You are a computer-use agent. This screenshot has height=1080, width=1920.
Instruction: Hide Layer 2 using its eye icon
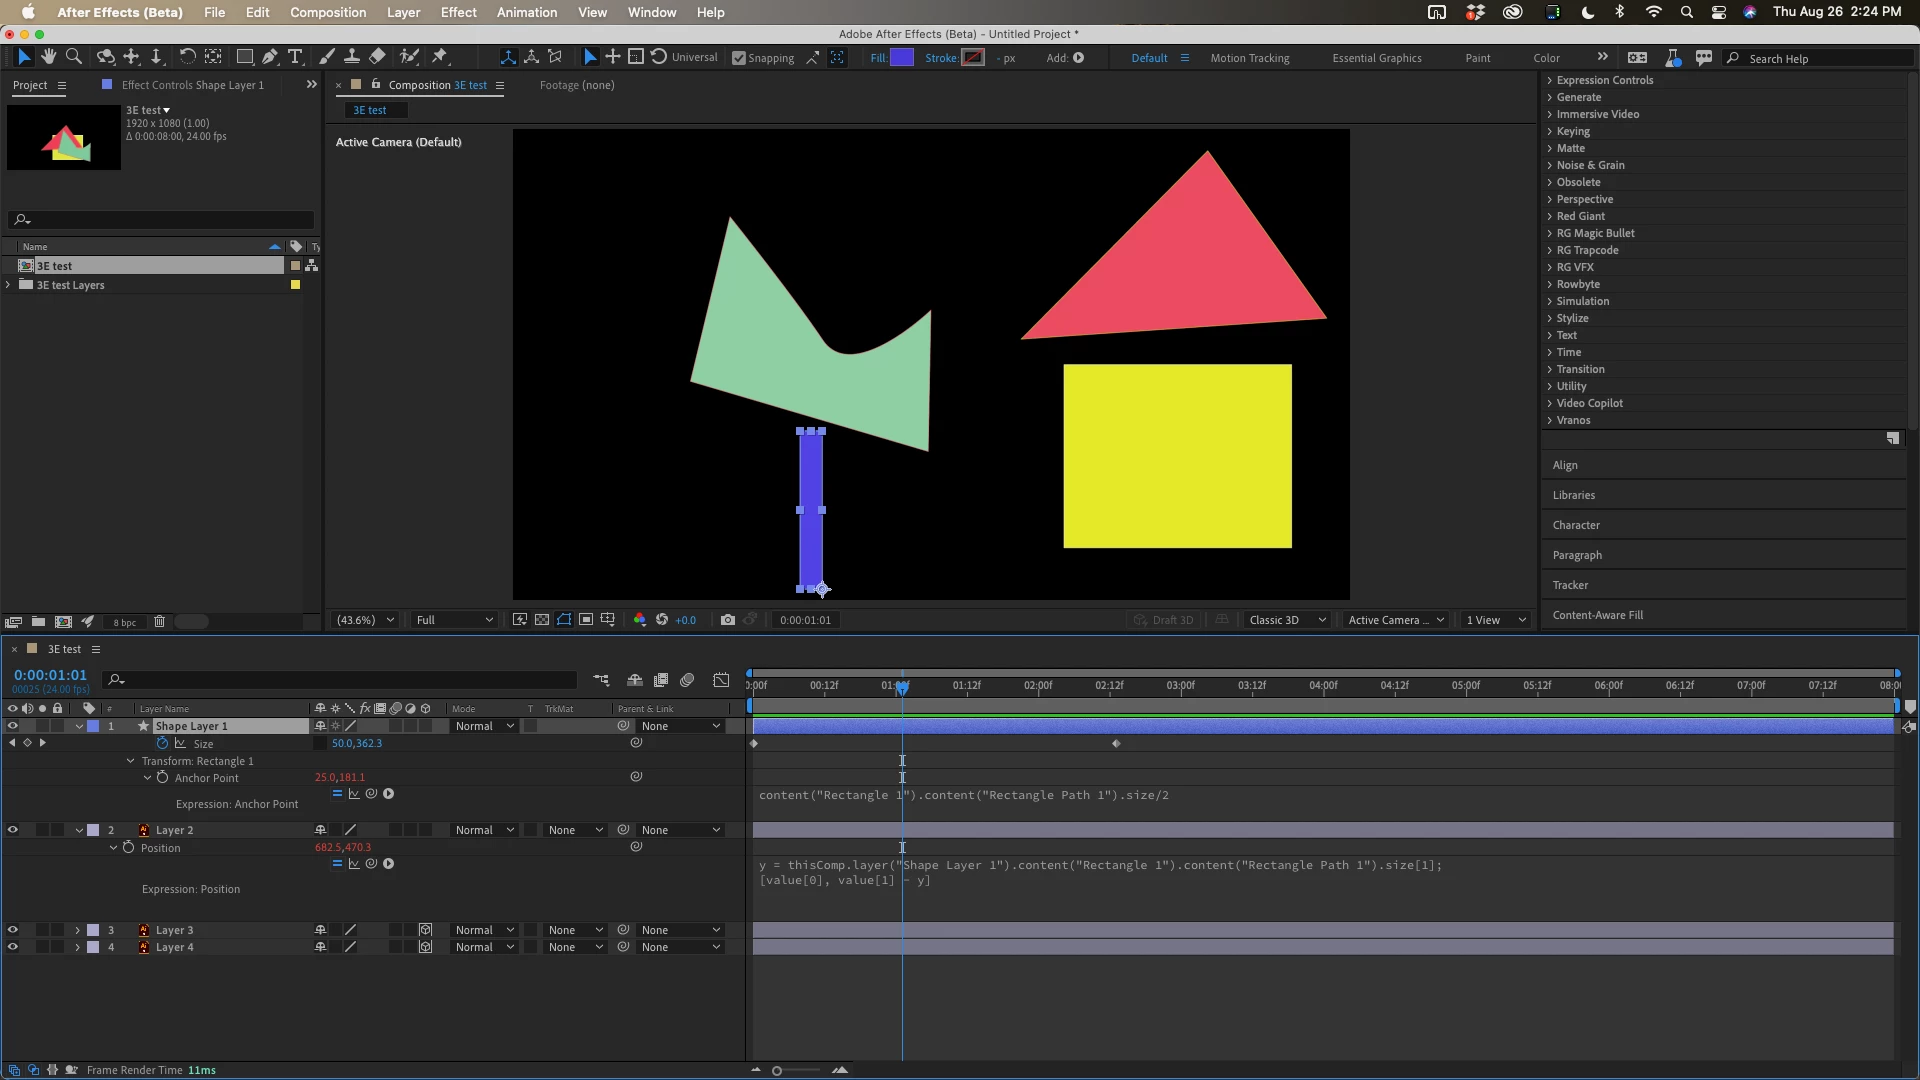click(x=13, y=830)
